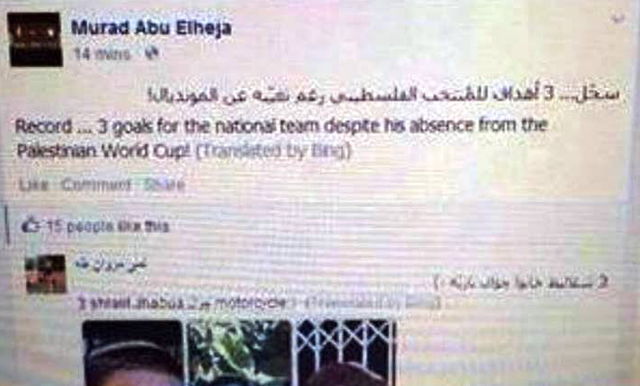Open Murad Abu Elheja's profile picture
This screenshot has height=386, width=640.
pos(35,39)
